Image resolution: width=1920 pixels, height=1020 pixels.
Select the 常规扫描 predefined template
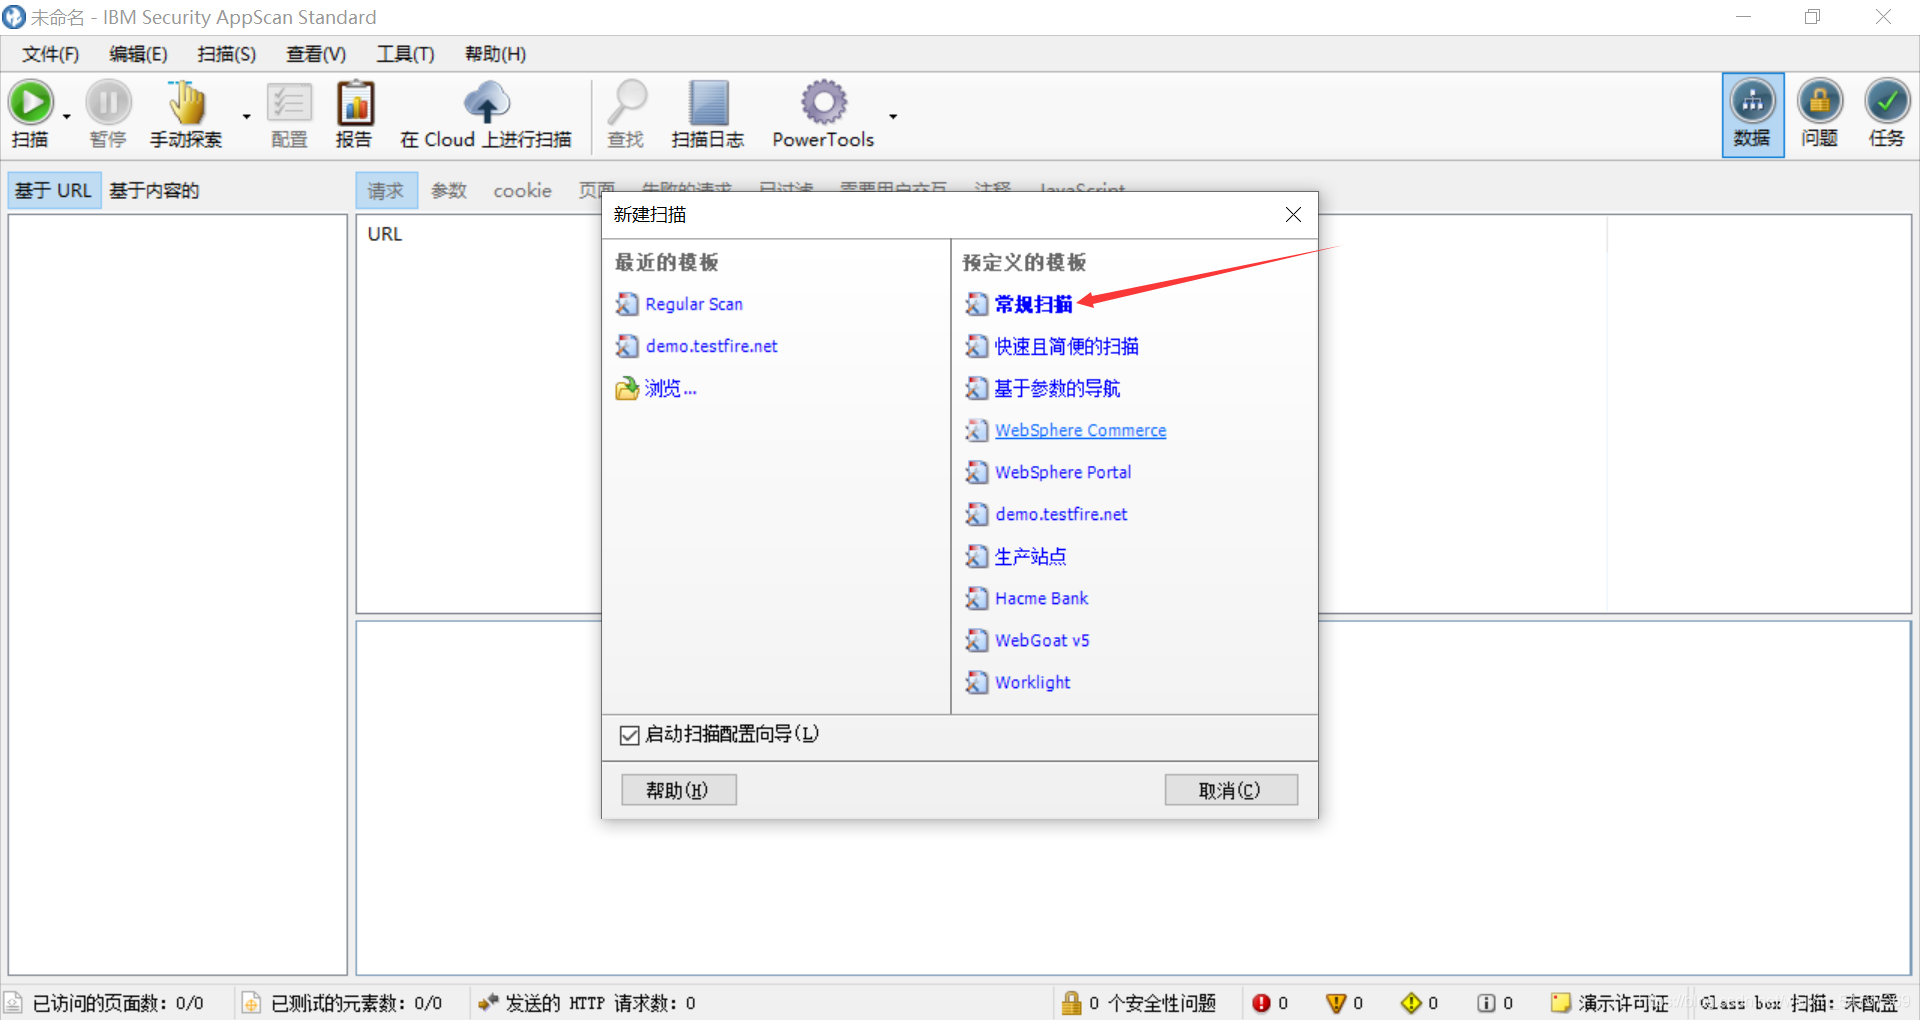pyautogui.click(x=1033, y=304)
